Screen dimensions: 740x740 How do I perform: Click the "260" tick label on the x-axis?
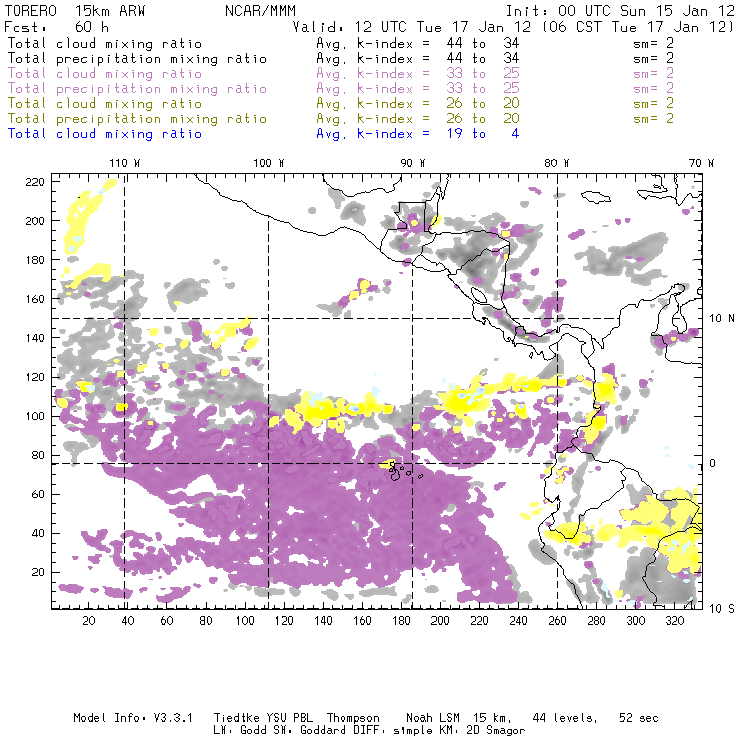557,621
